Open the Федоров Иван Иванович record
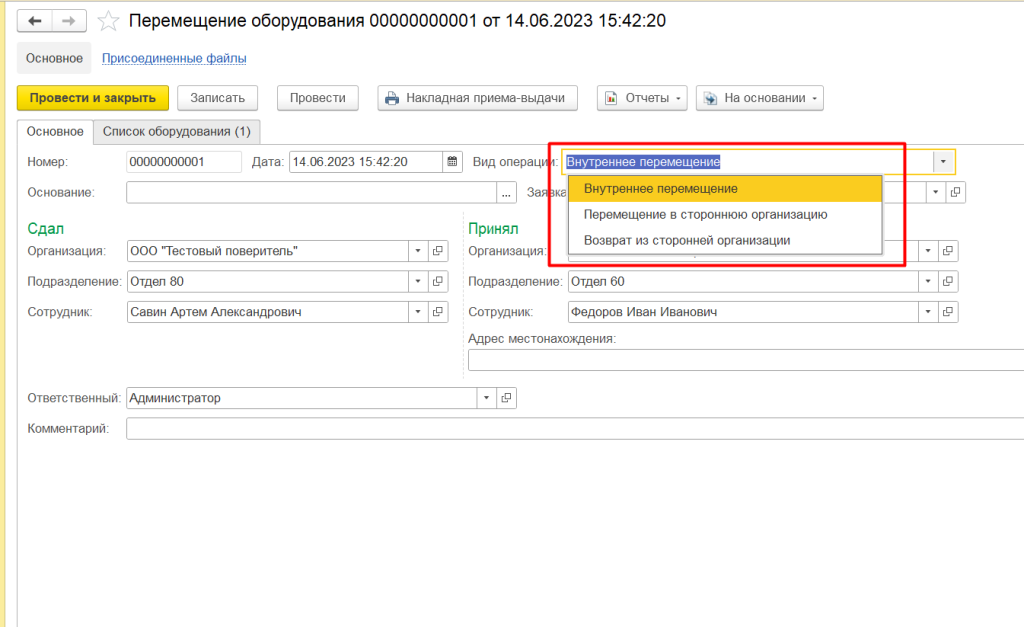Screen dimensions: 1024x627 point(948,312)
